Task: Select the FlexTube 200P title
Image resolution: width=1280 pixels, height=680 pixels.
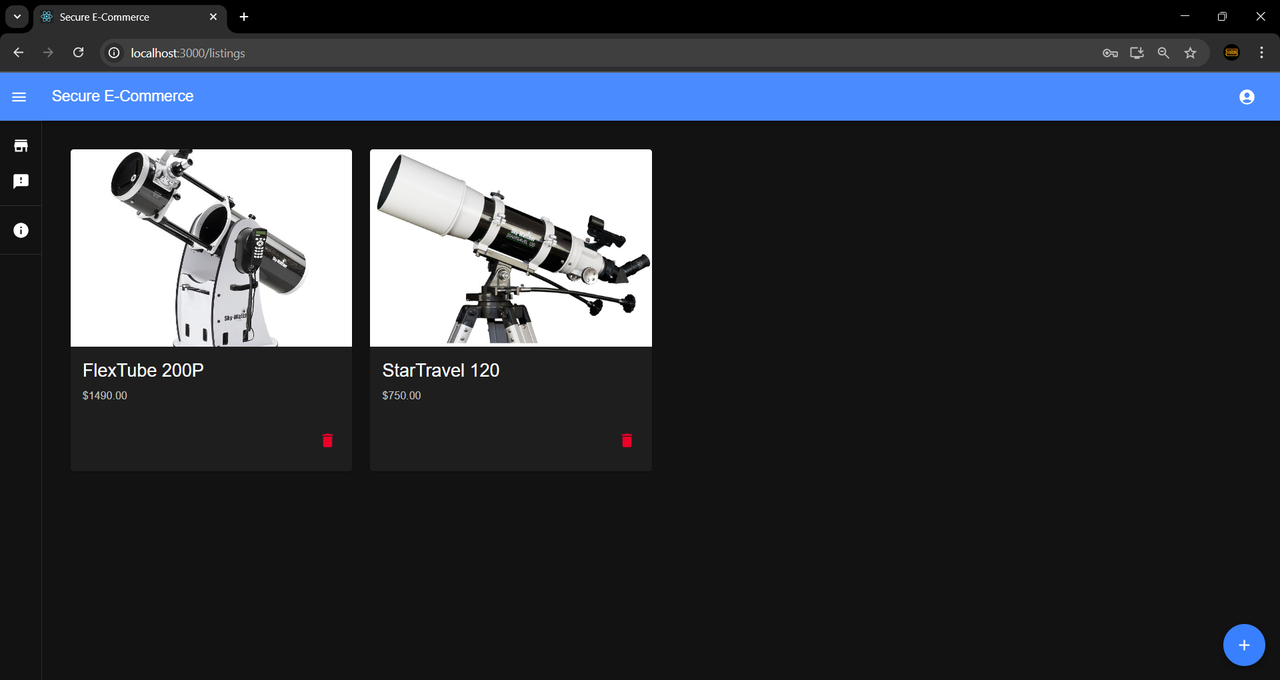Action: click(143, 370)
